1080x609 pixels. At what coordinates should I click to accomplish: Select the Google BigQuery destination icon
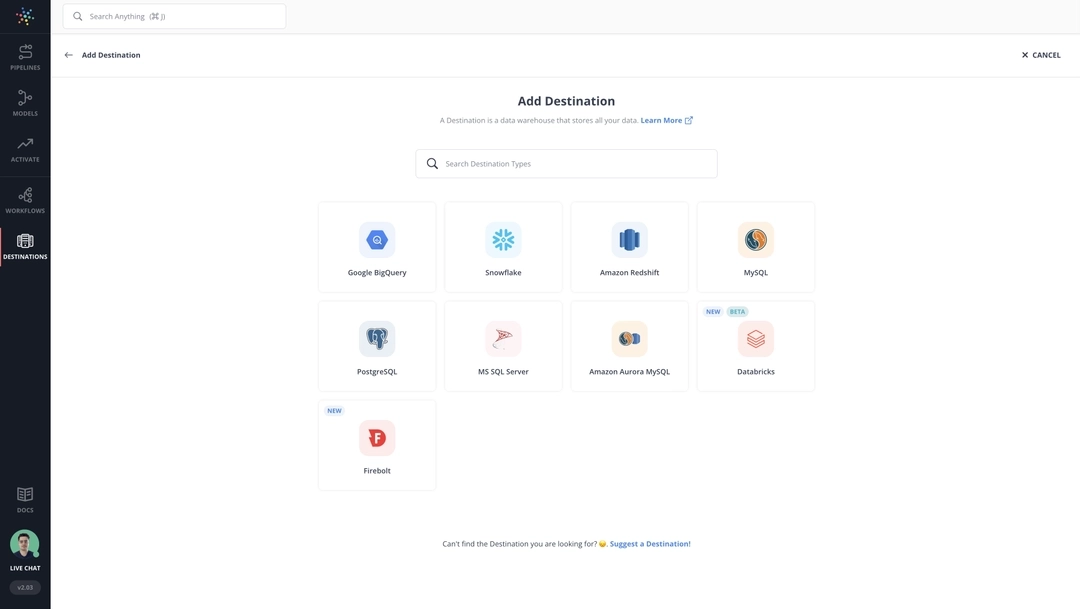pyautogui.click(x=377, y=238)
